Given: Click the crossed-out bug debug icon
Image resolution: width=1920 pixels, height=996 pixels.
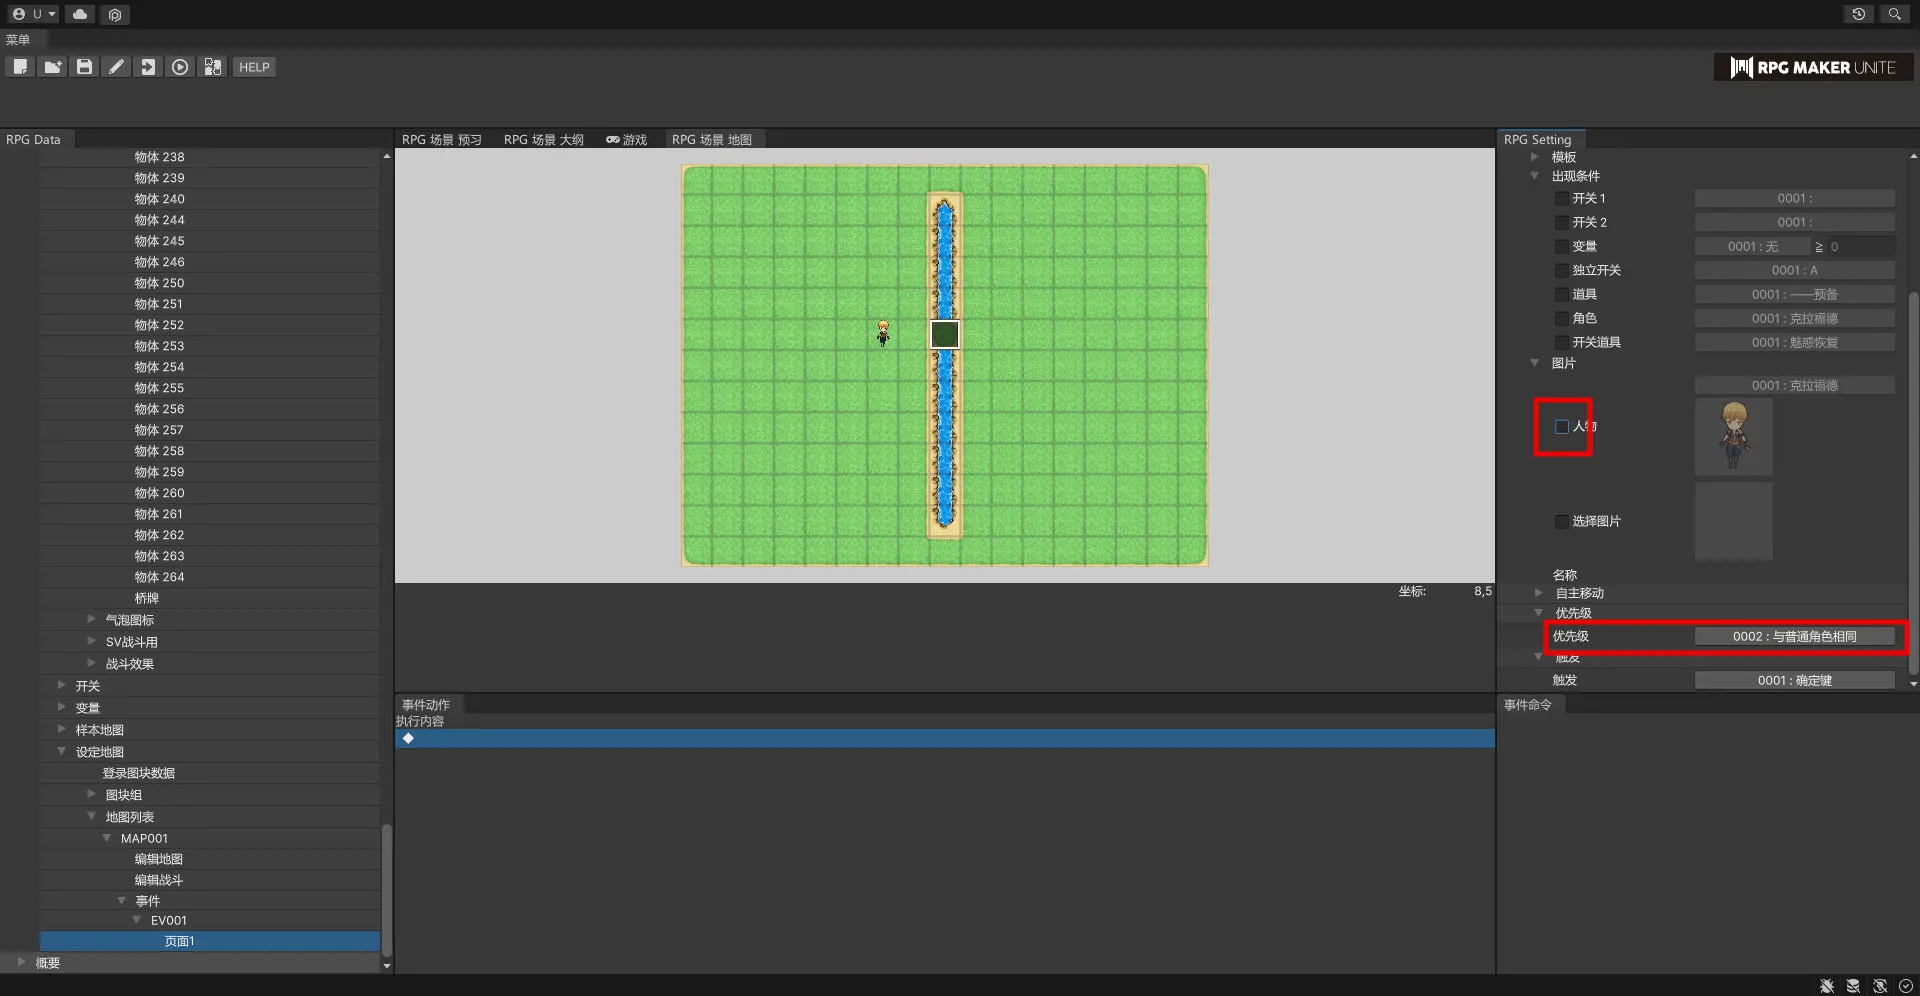Looking at the screenshot, I should pos(1827,986).
